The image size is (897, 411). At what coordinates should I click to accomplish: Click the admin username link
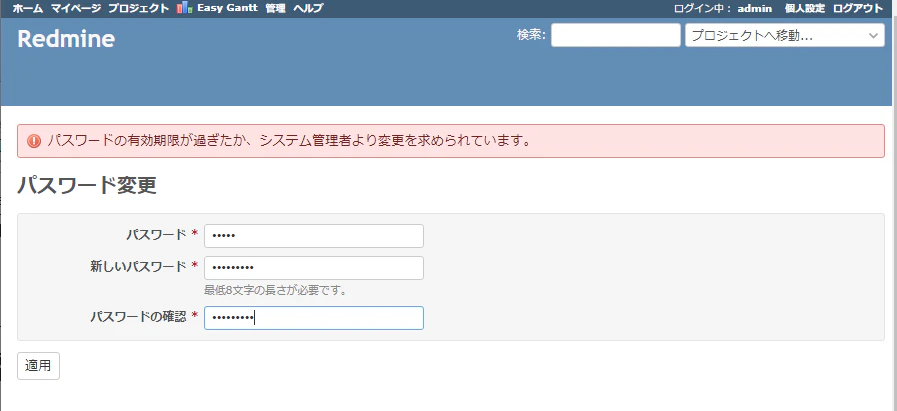(x=755, y=8)
